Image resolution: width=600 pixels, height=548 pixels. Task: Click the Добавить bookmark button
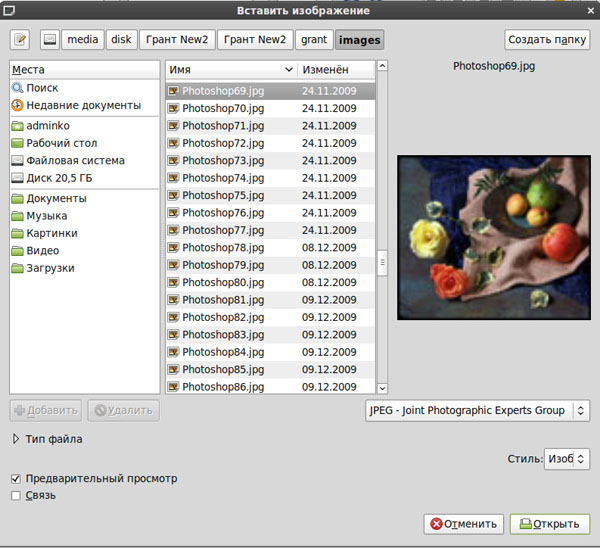click(x=46, y=411)
